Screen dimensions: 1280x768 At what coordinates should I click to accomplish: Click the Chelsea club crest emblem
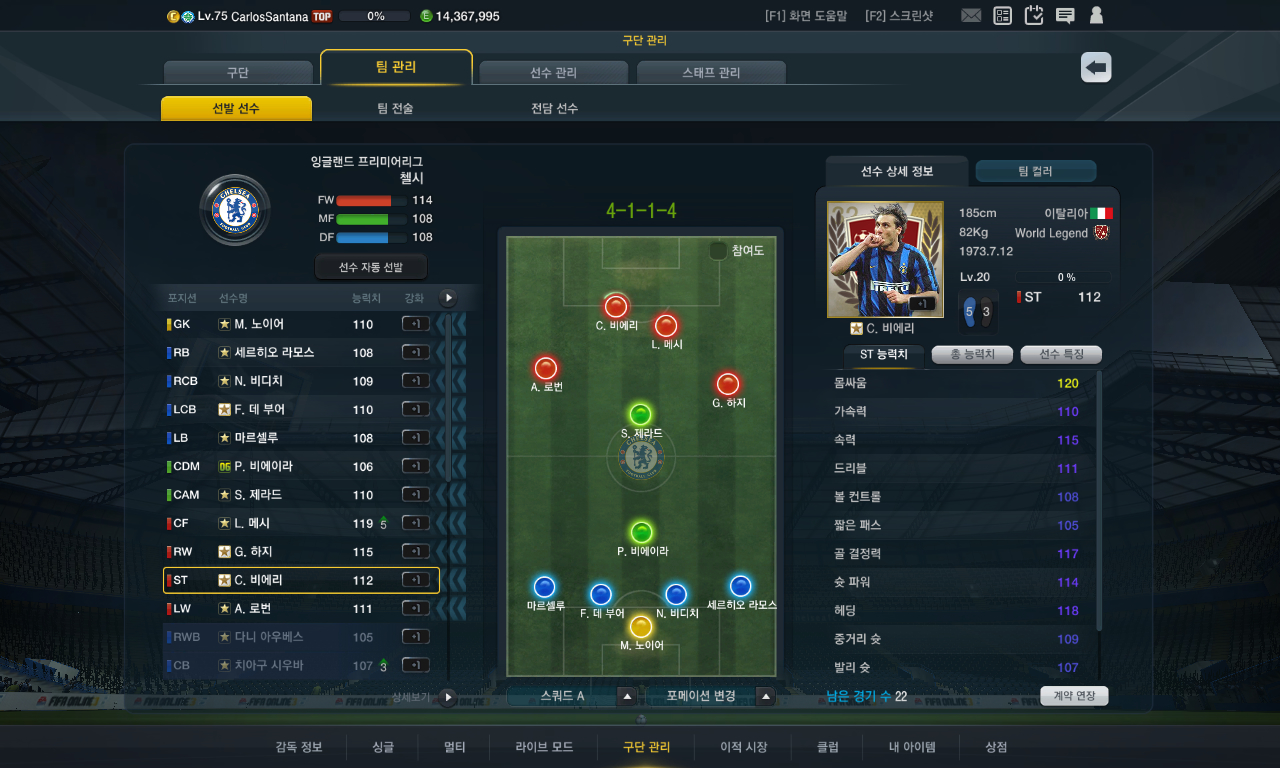pyautogui.click(x=235, y=210)
